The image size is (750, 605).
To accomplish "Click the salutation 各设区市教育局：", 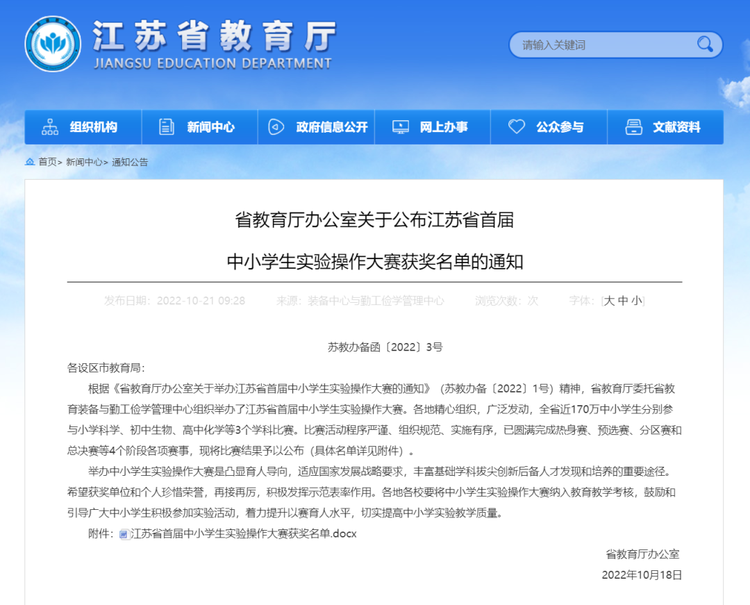I will pos(106,368).
